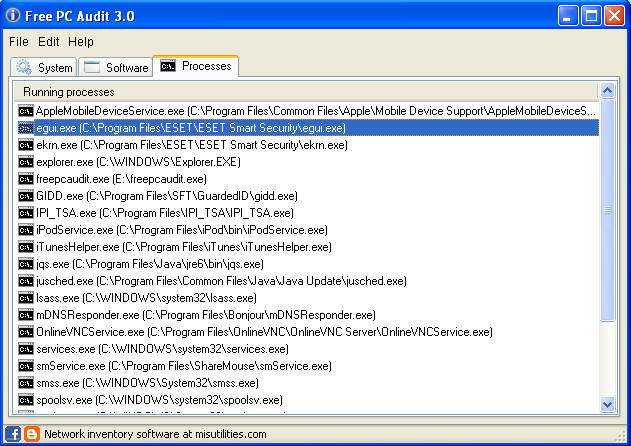Highlight the lsass.exe process row
Screen dimensions: 631x446
click(x=308, y=298)
